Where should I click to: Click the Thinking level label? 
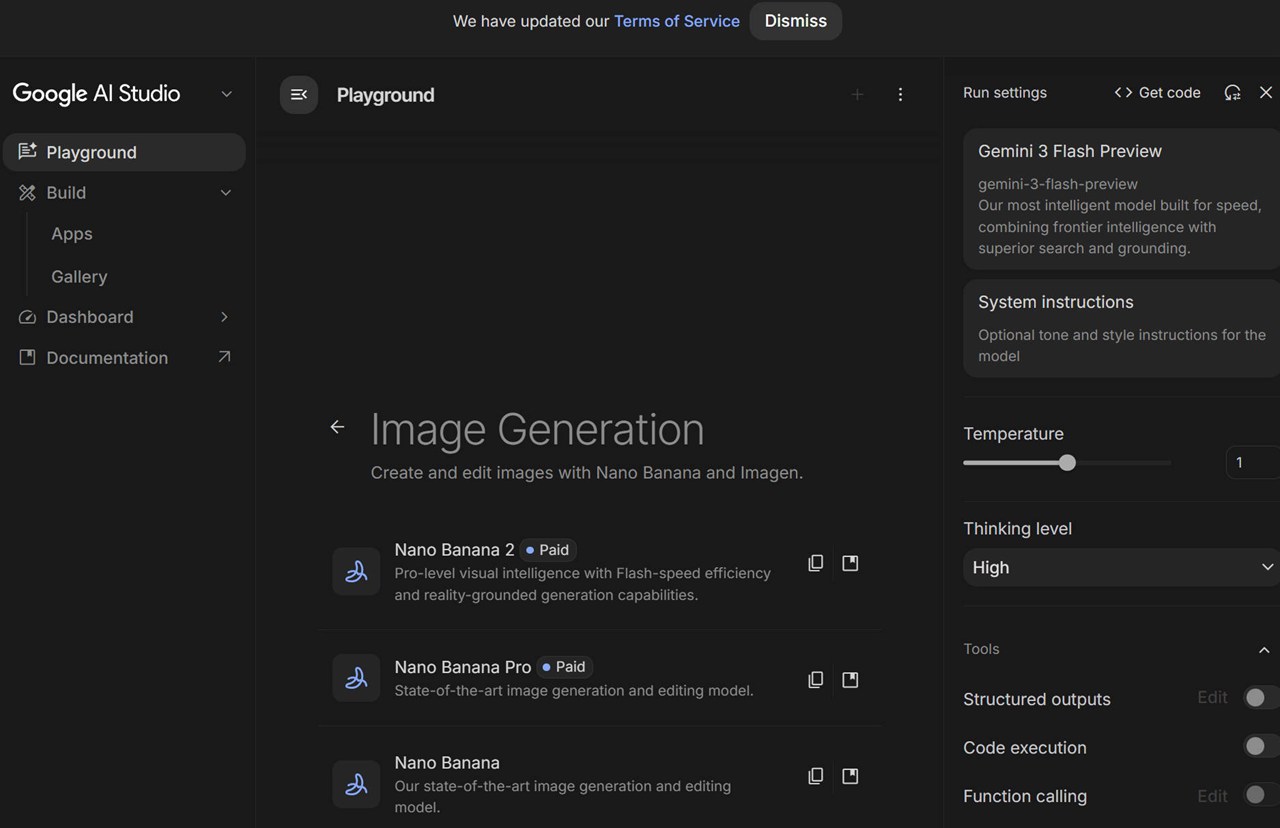(x=1017, y=529)
